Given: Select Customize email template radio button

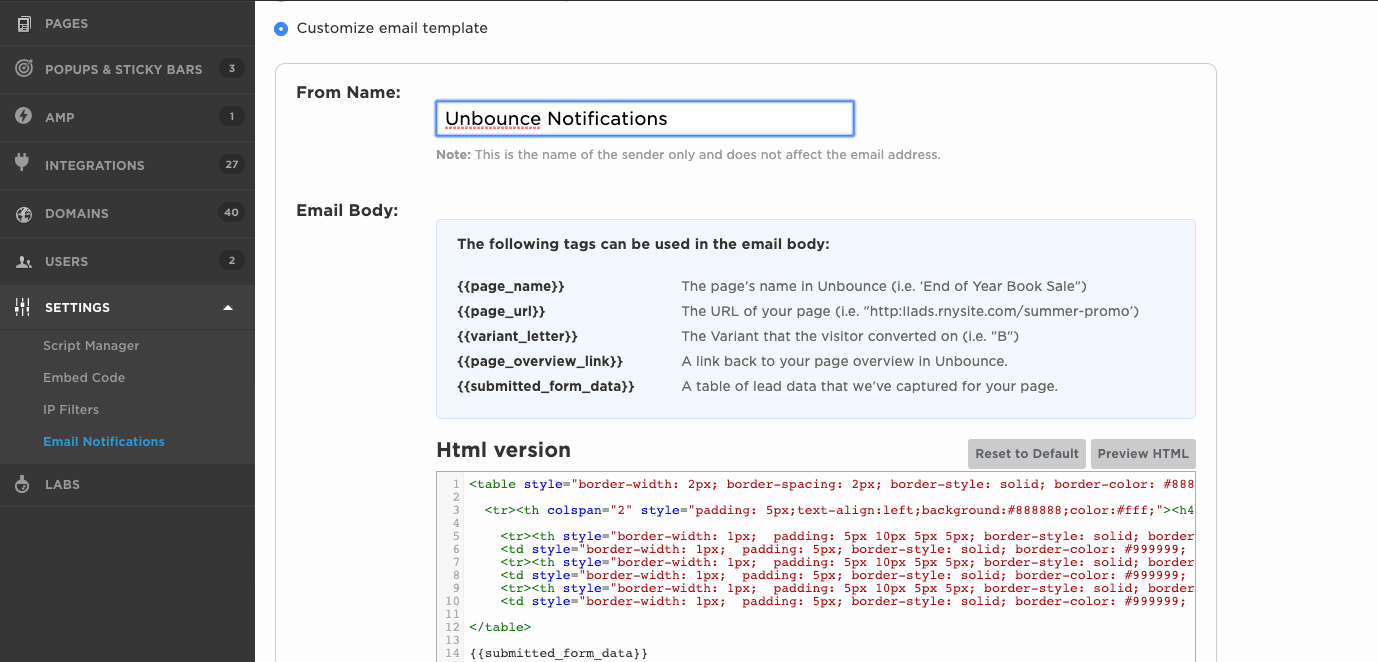Looking at the screenshot, I should tap(281, 28).
